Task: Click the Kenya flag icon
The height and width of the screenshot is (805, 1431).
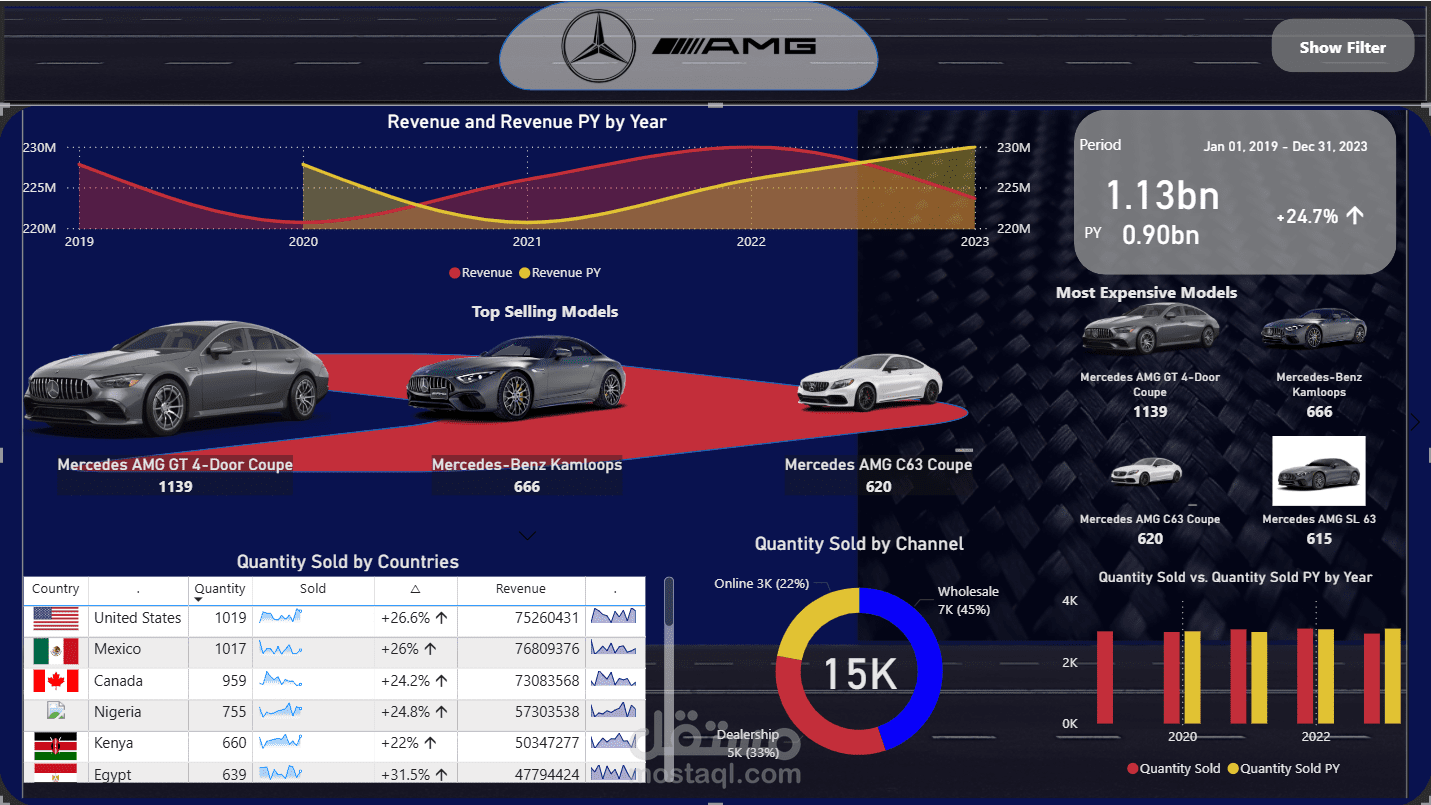Action: [55, 746]
